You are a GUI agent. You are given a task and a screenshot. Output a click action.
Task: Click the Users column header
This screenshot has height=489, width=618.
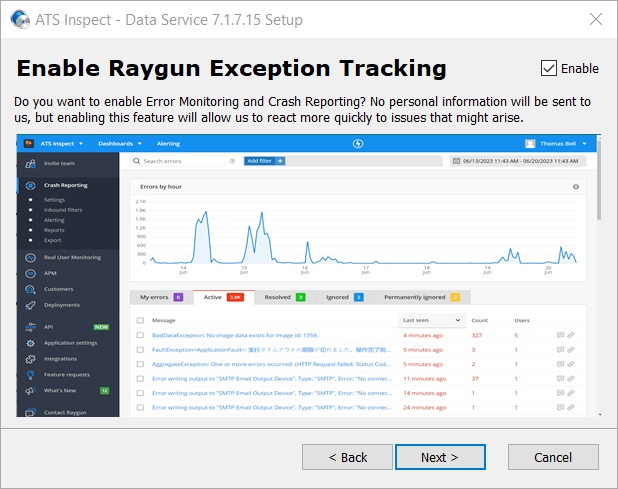coord(522,320)
